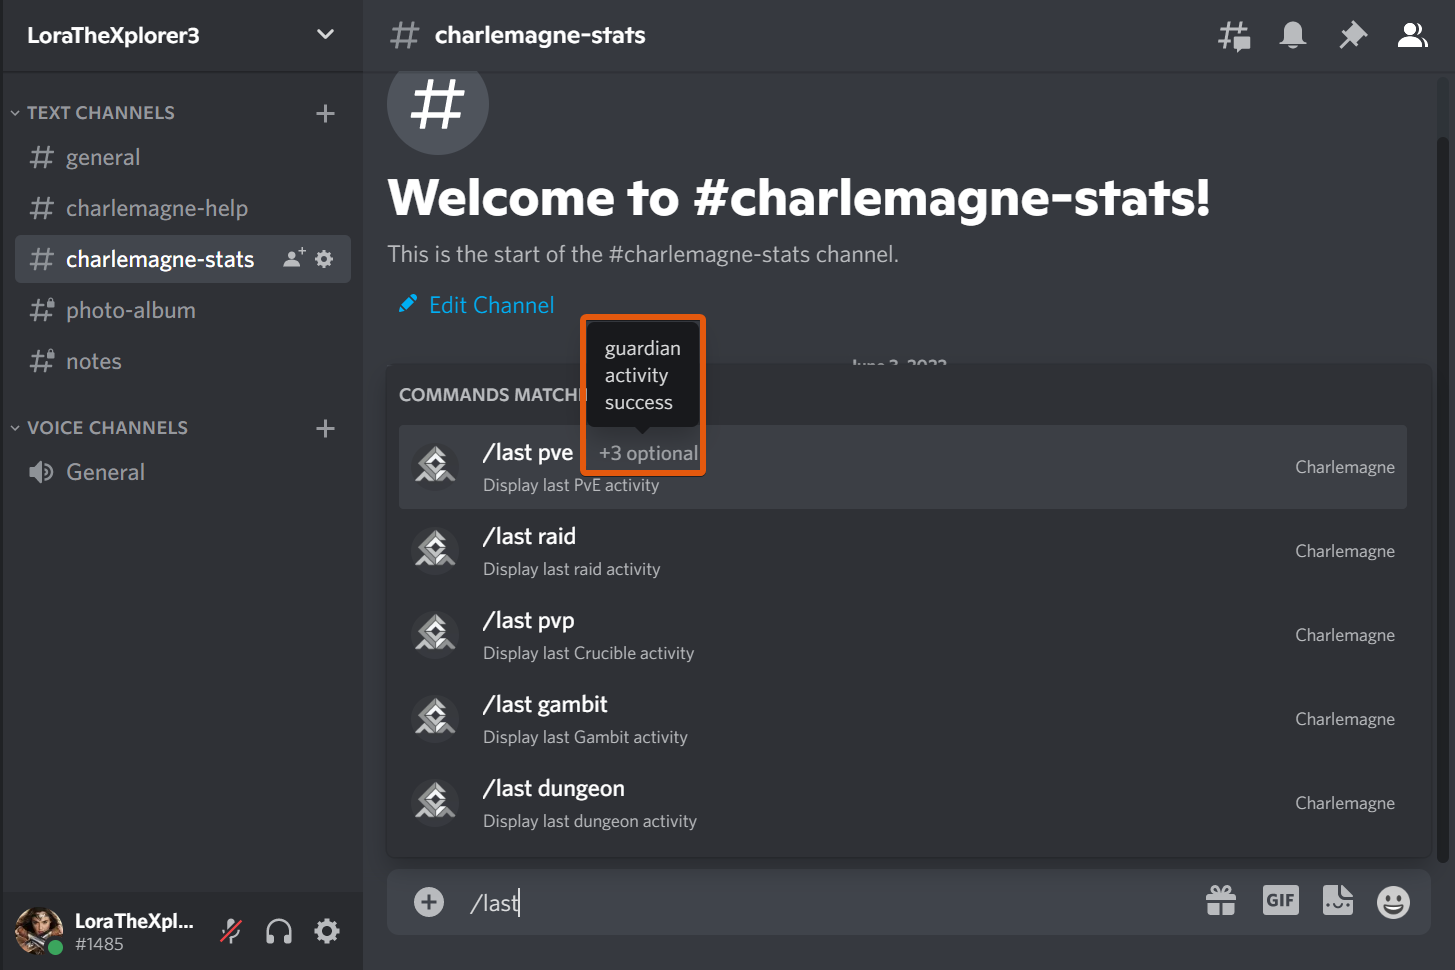Click LoraTheXpl... user avatar

(x=38, y=931)
